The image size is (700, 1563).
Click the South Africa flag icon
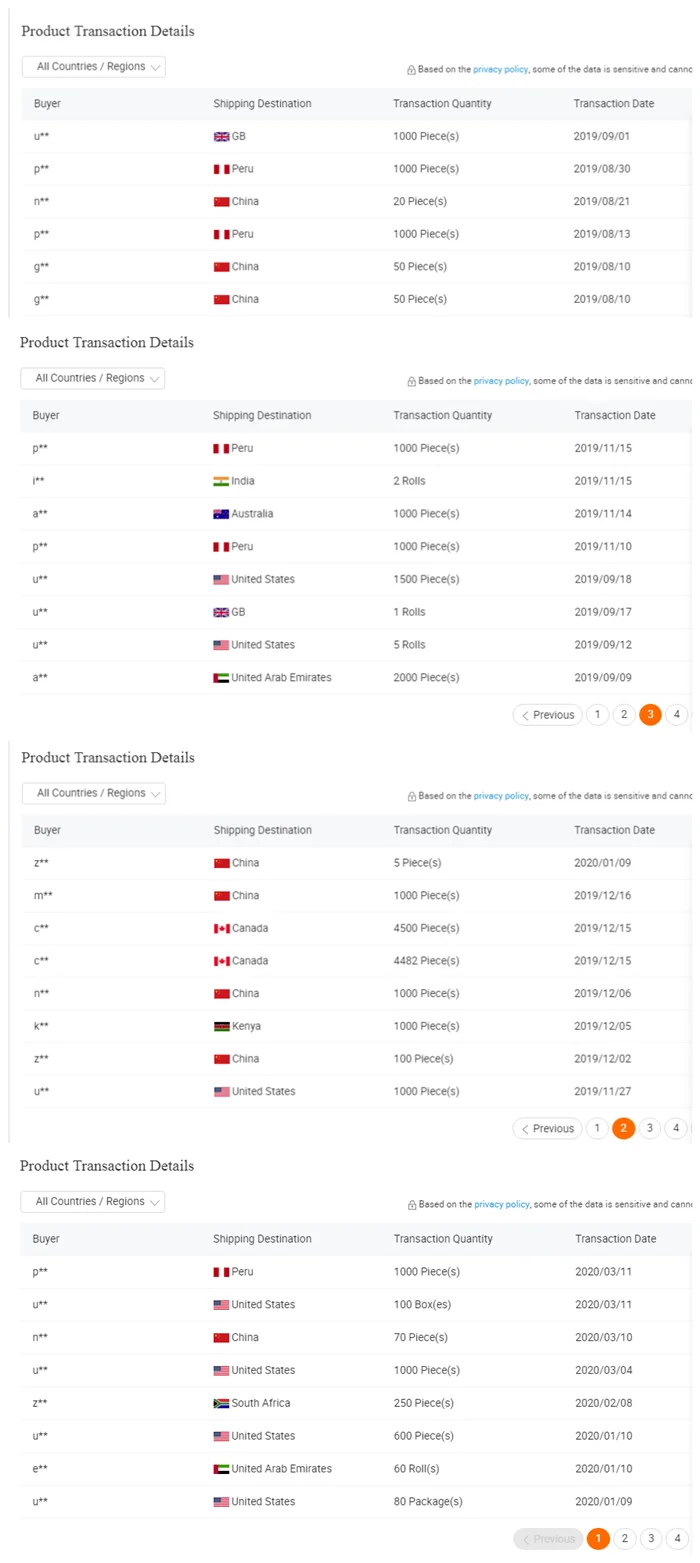221,1403
